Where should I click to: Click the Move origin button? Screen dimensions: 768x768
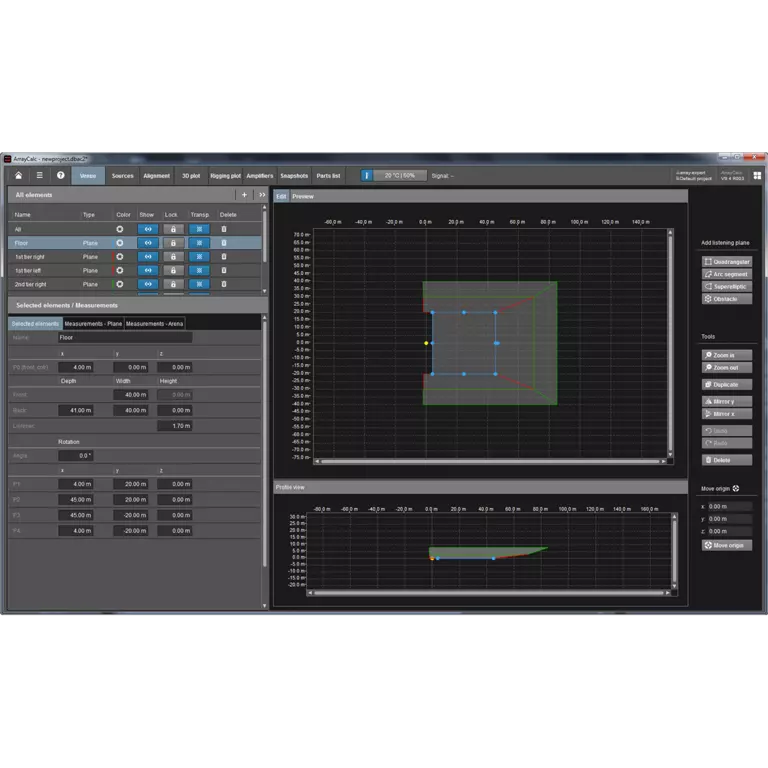tap(727, 545)
